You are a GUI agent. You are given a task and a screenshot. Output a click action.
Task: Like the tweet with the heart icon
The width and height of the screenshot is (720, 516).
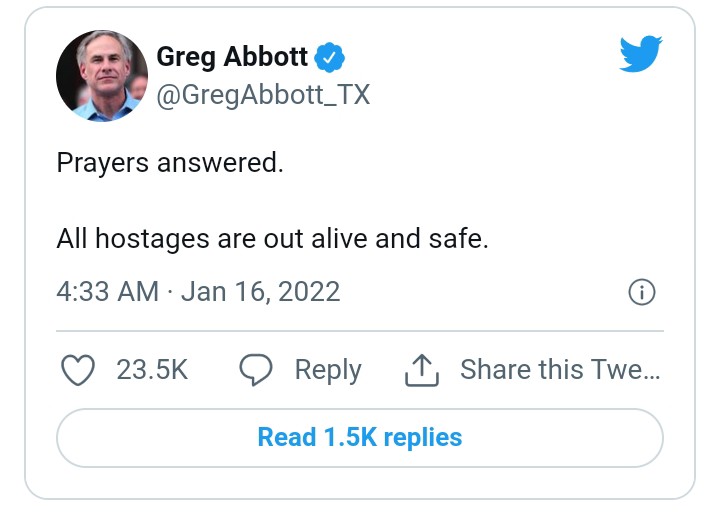pyautogui.click(x=78, y=370)
